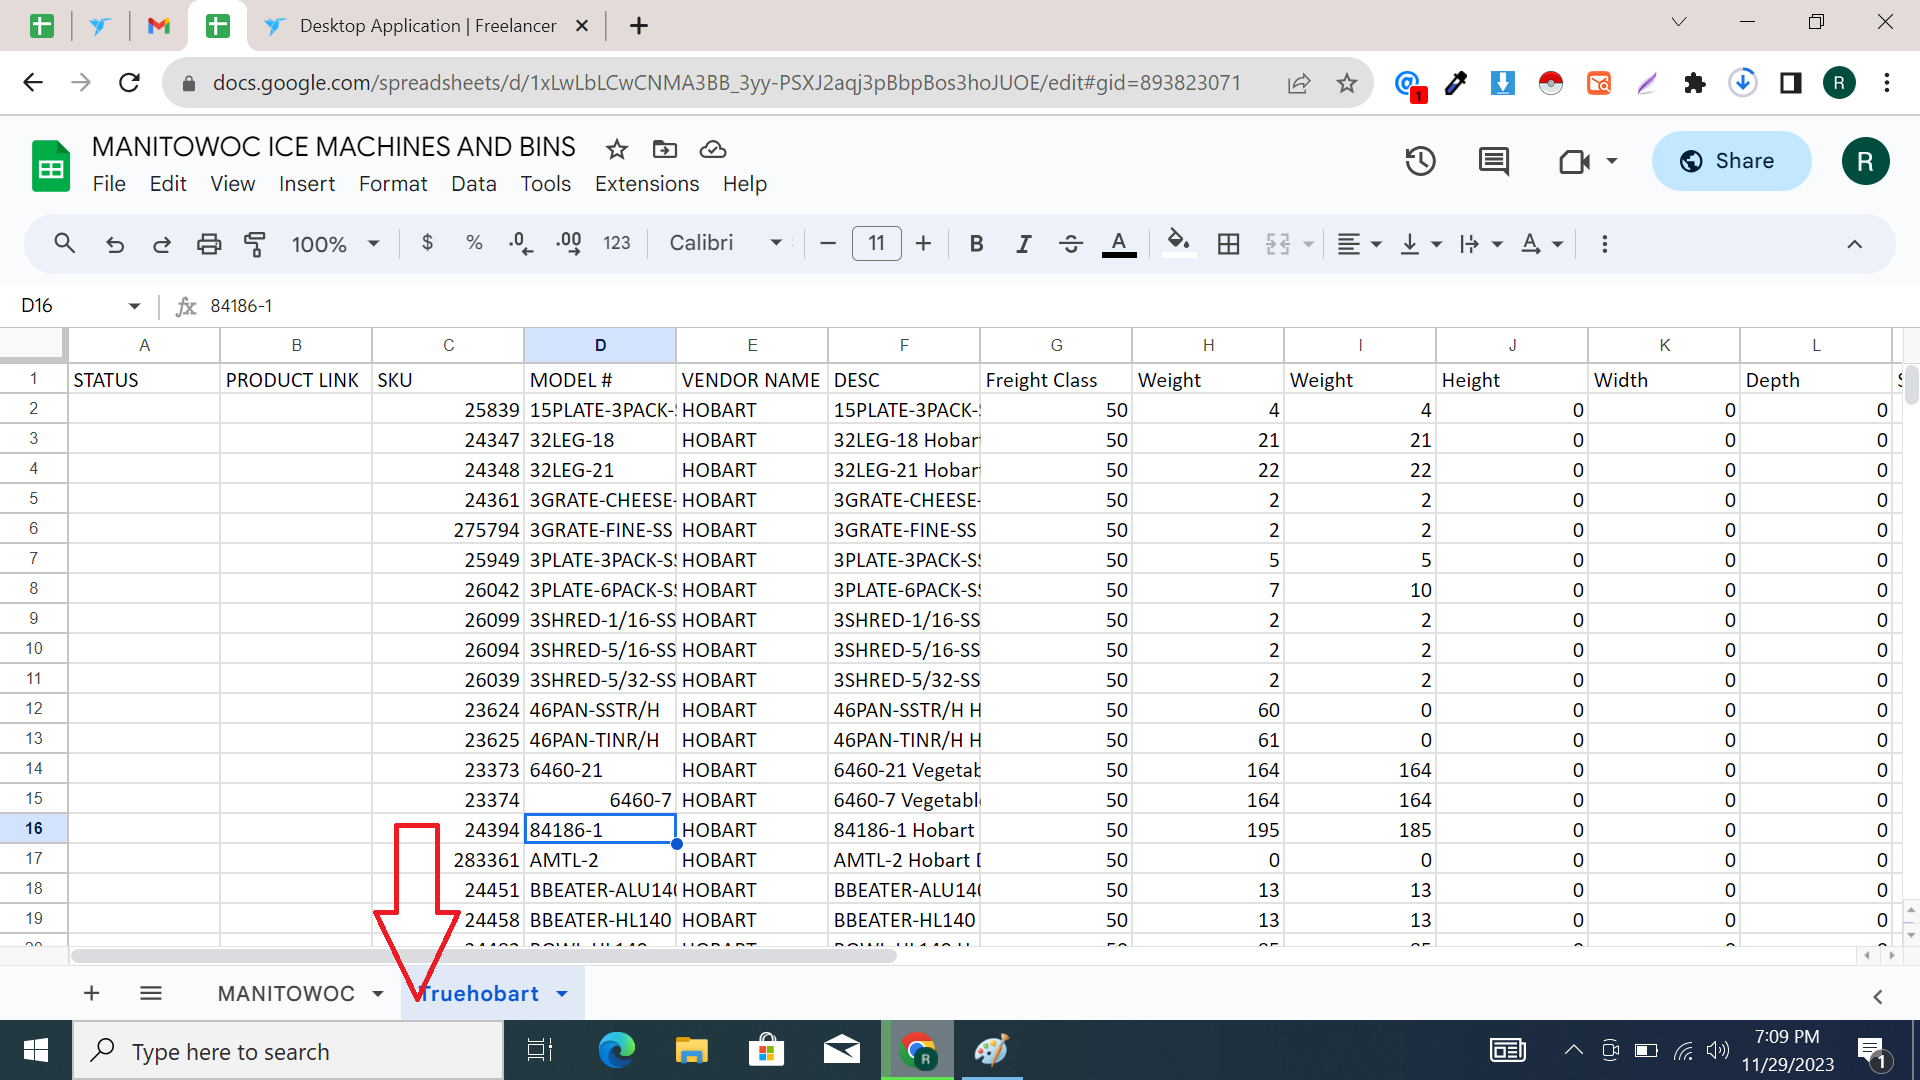The width and height of the screenshot is (1920, 1080).
Task: Toggle bold formatting
Action: (977, 243)
